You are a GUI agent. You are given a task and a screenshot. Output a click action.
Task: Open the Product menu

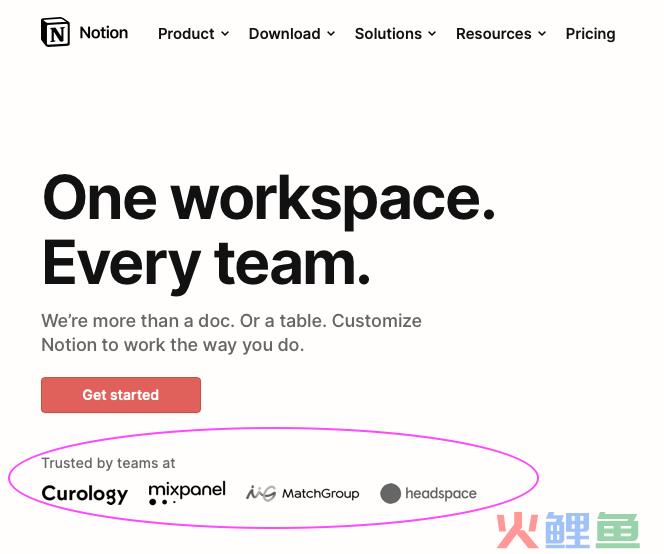(x=186, y=33)
